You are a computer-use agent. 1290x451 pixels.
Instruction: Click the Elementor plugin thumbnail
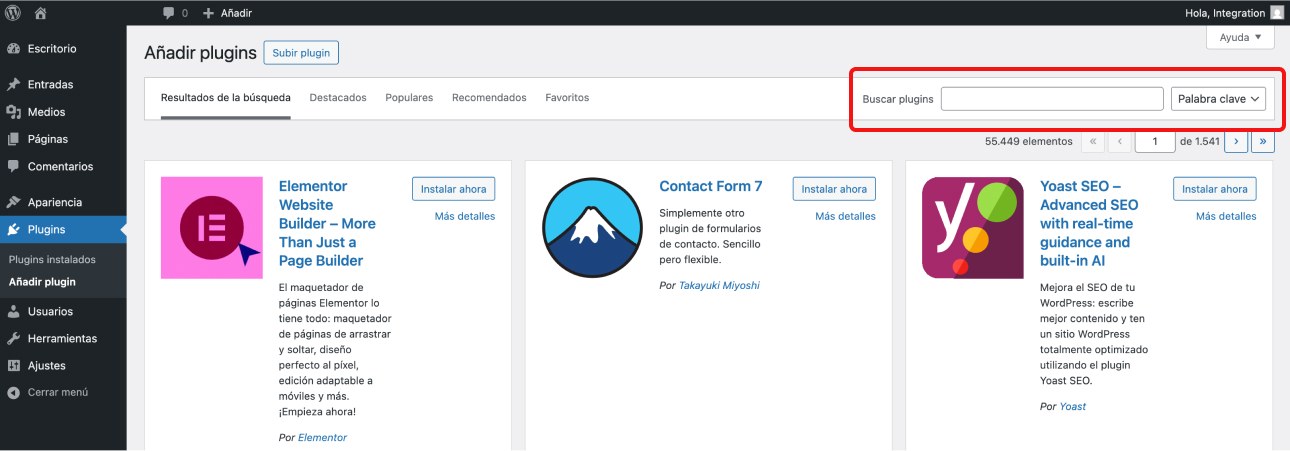coord(212,228)
